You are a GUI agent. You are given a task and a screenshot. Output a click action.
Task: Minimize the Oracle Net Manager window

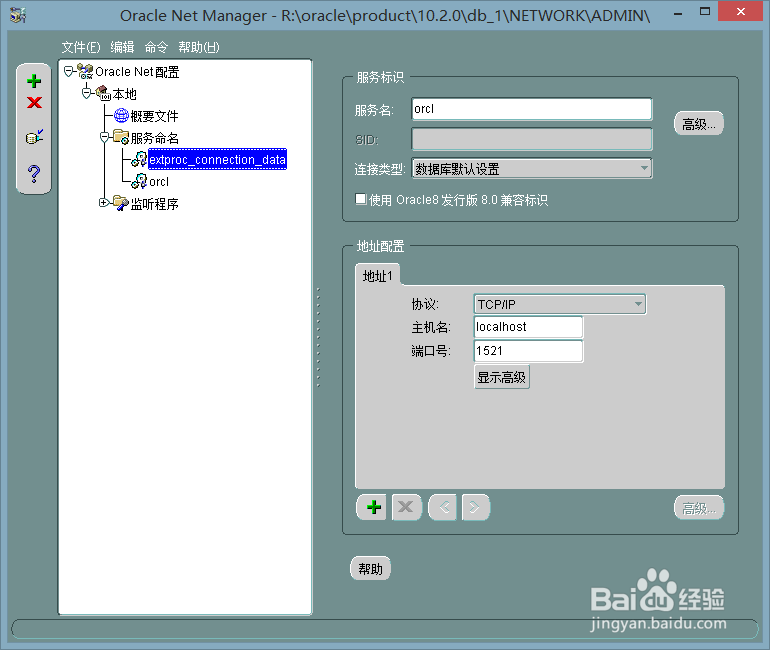click(678, 13)
